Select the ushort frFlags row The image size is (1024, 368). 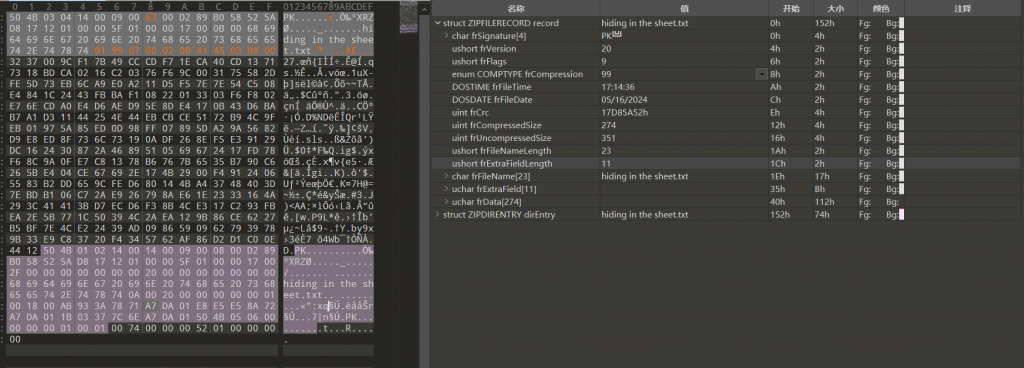click(726, 61)
